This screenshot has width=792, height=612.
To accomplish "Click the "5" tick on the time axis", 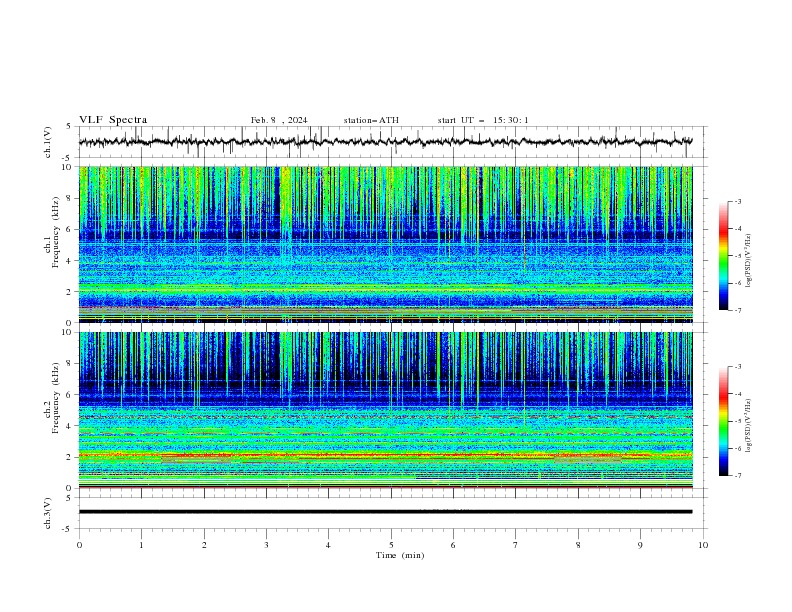I will pyautogui.click(x=391, y=545).
